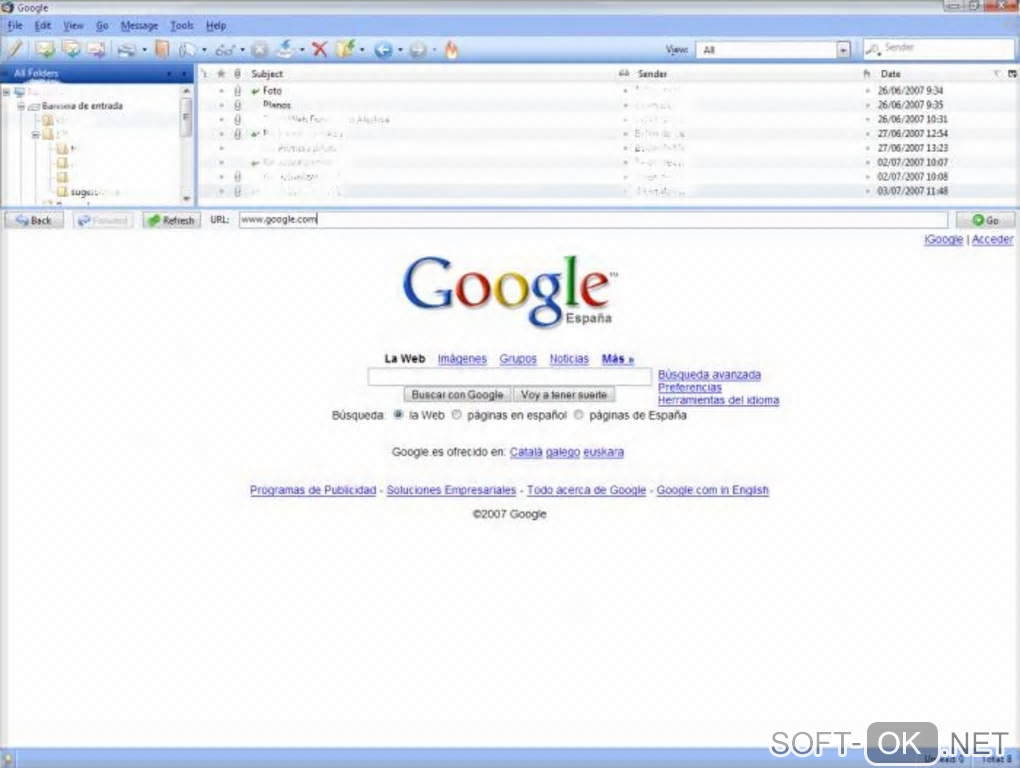Viewport: 1020px width, 768px height.
Task: Click the tag/label message toolbar icon
Action: 188,49
